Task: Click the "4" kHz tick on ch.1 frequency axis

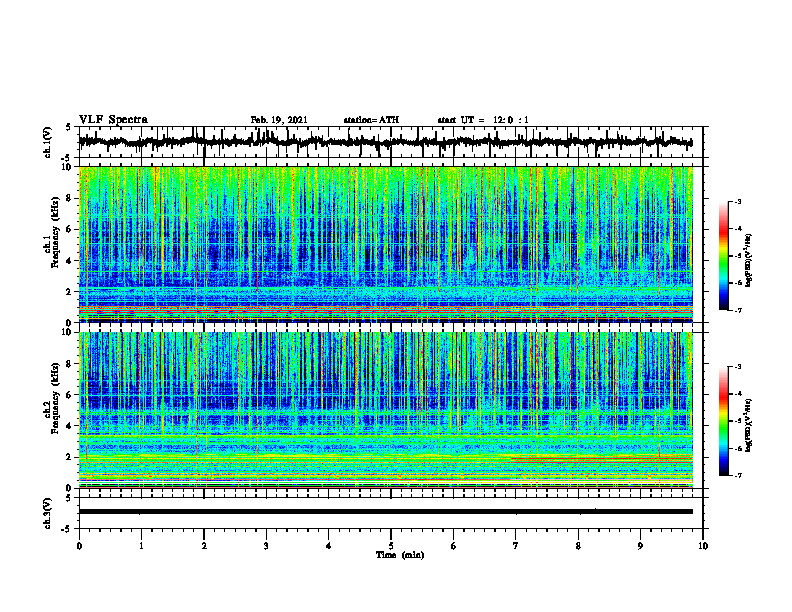Action: pos(69,261)
